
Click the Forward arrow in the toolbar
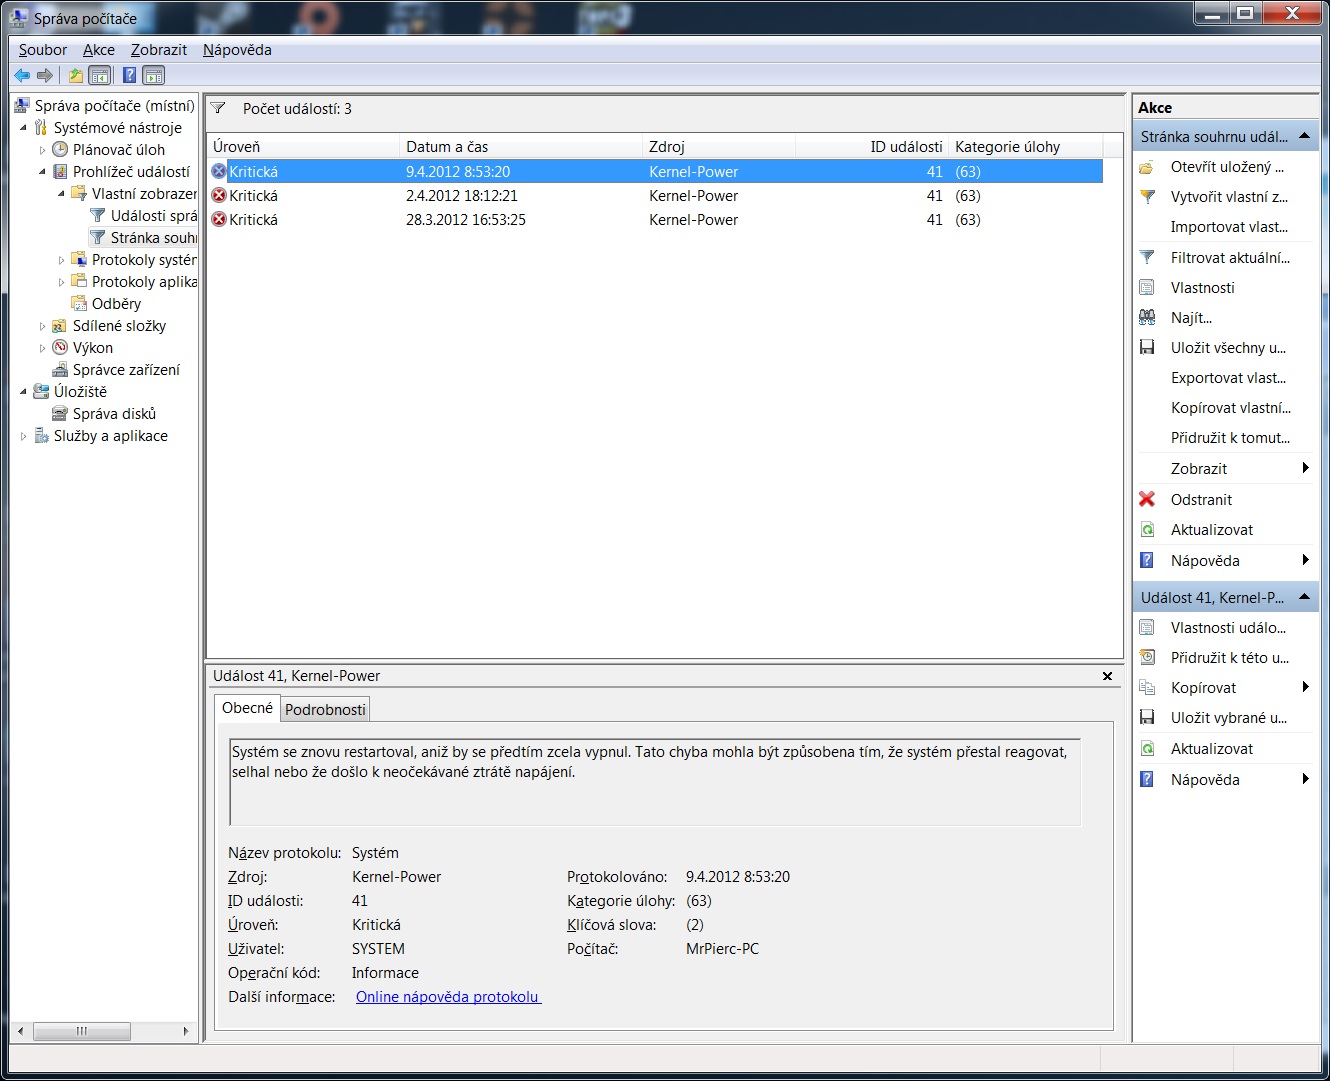45,75
